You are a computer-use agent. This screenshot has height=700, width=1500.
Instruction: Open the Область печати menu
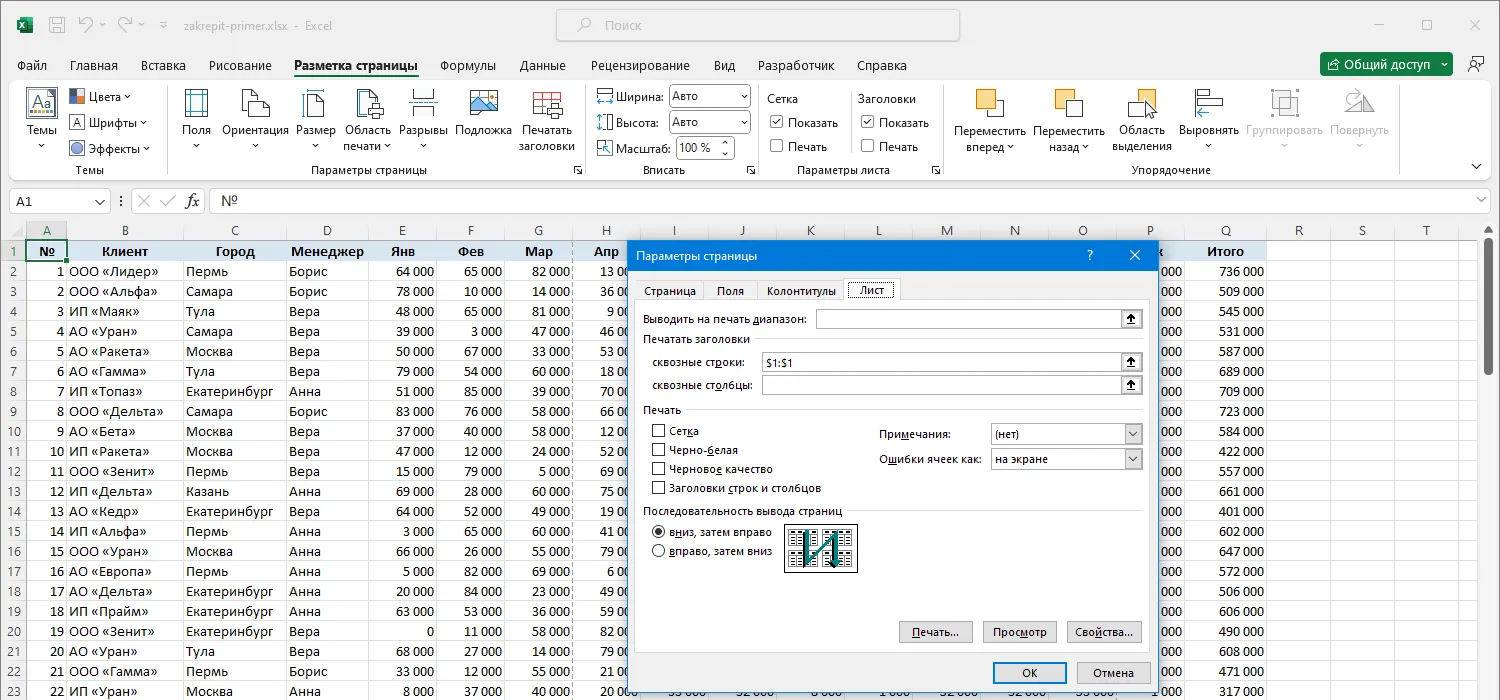point(368,120)
